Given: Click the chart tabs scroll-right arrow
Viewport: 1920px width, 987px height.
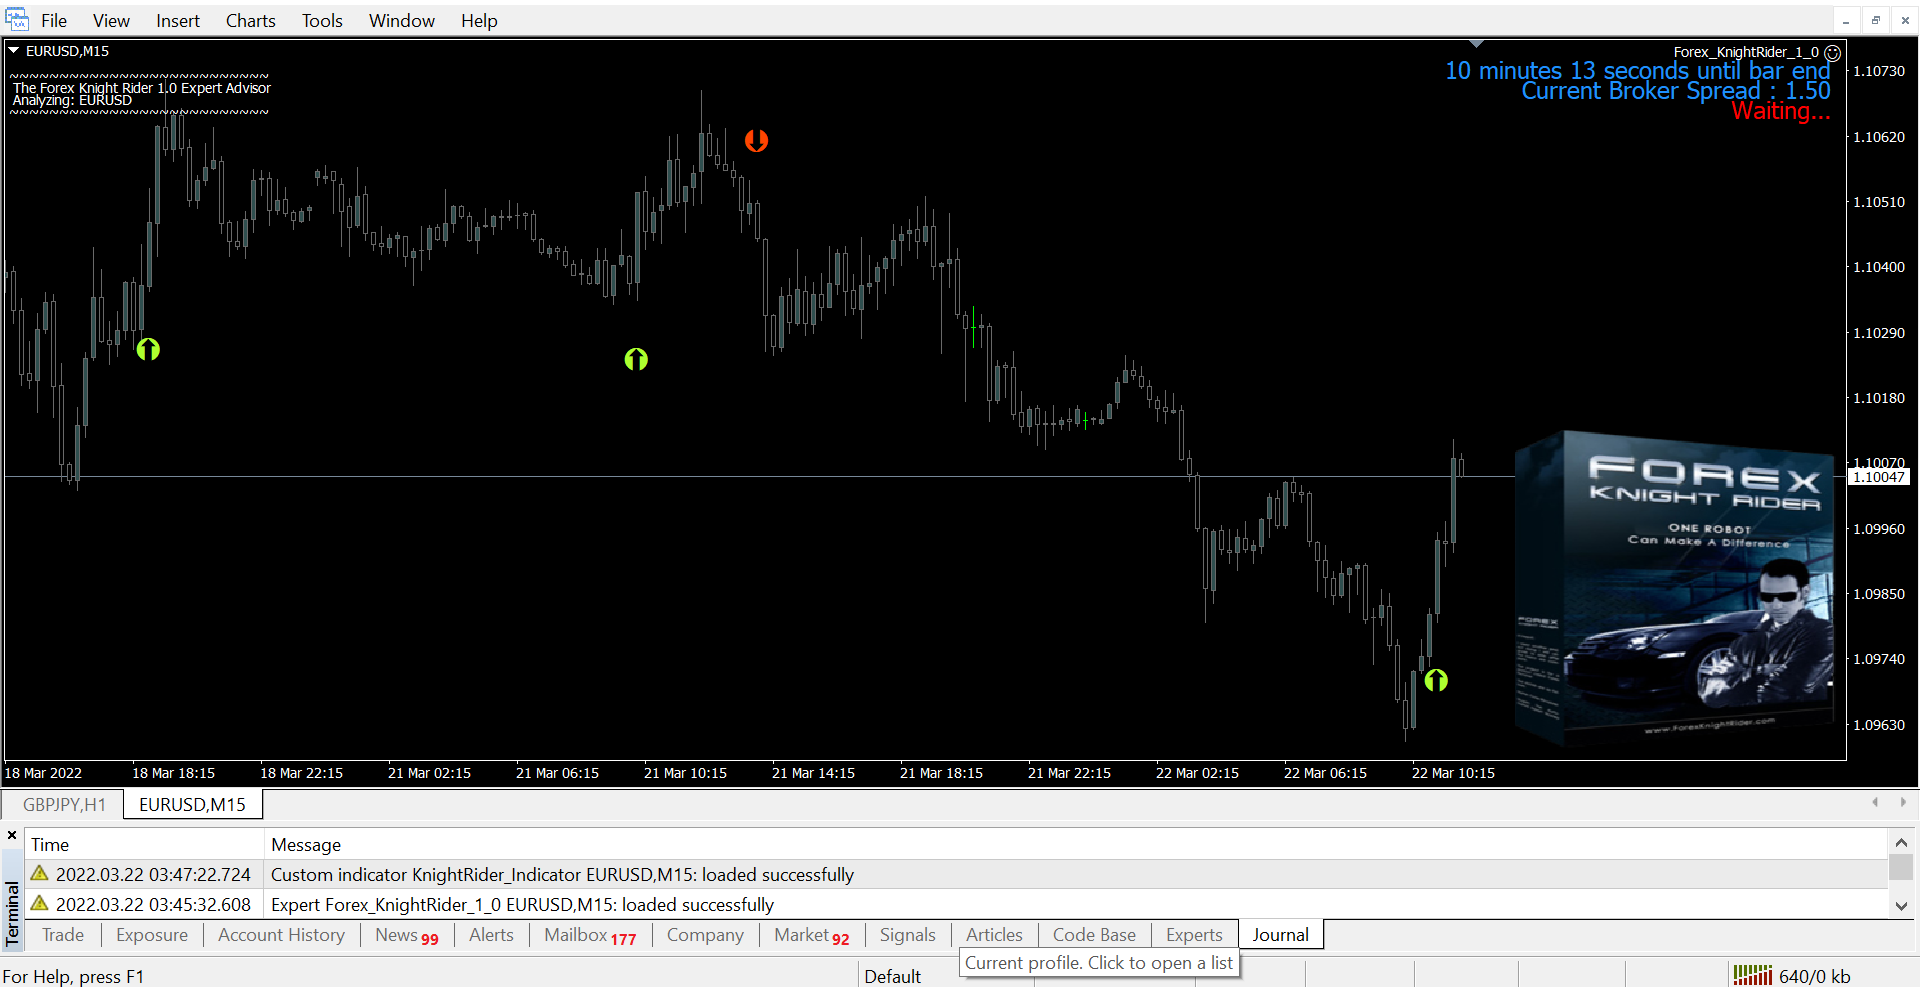Looking at the screenshot, I should tap(1903, 802).
